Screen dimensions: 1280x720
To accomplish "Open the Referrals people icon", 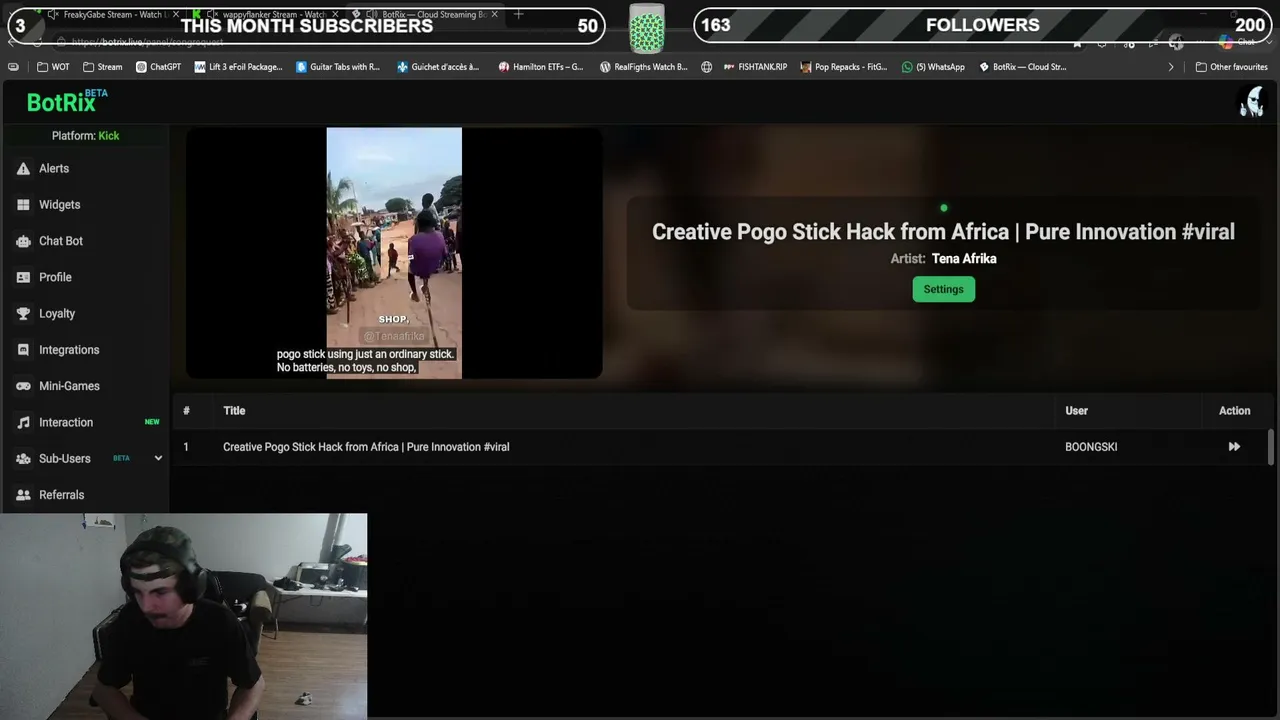I will click(x=23, y=495).
